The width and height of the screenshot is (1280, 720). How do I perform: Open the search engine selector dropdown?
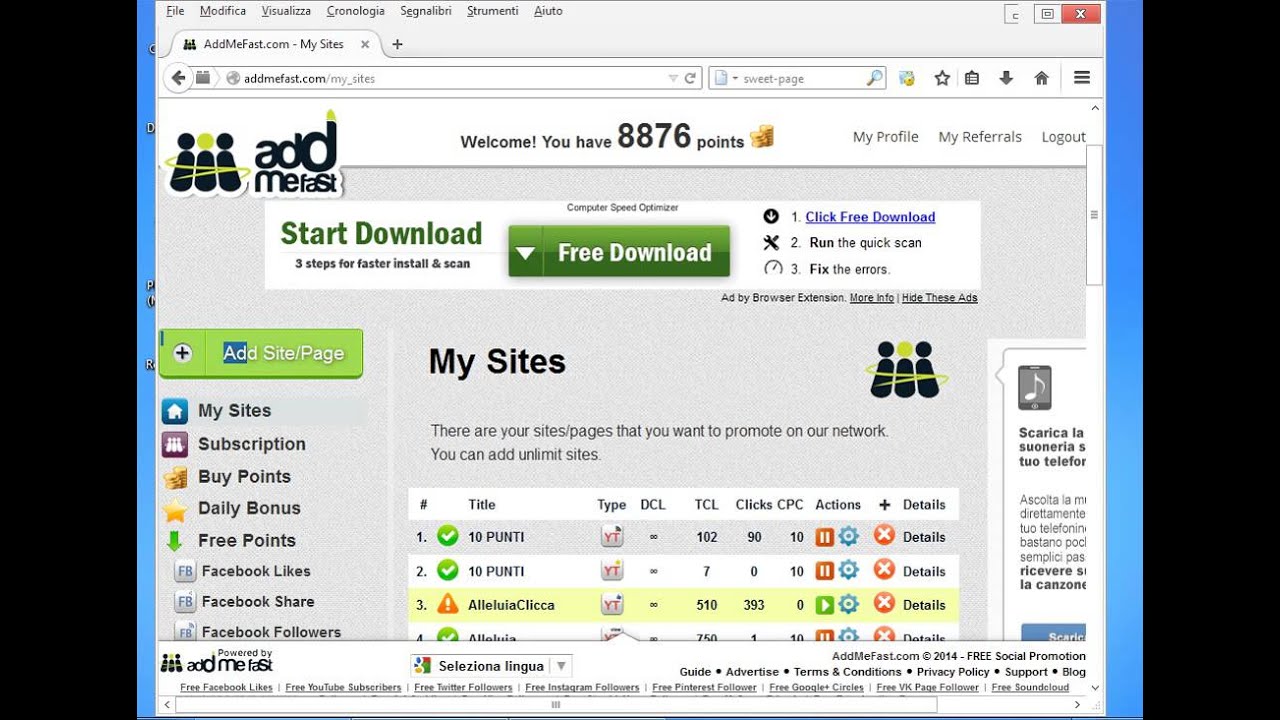point(725,78)
